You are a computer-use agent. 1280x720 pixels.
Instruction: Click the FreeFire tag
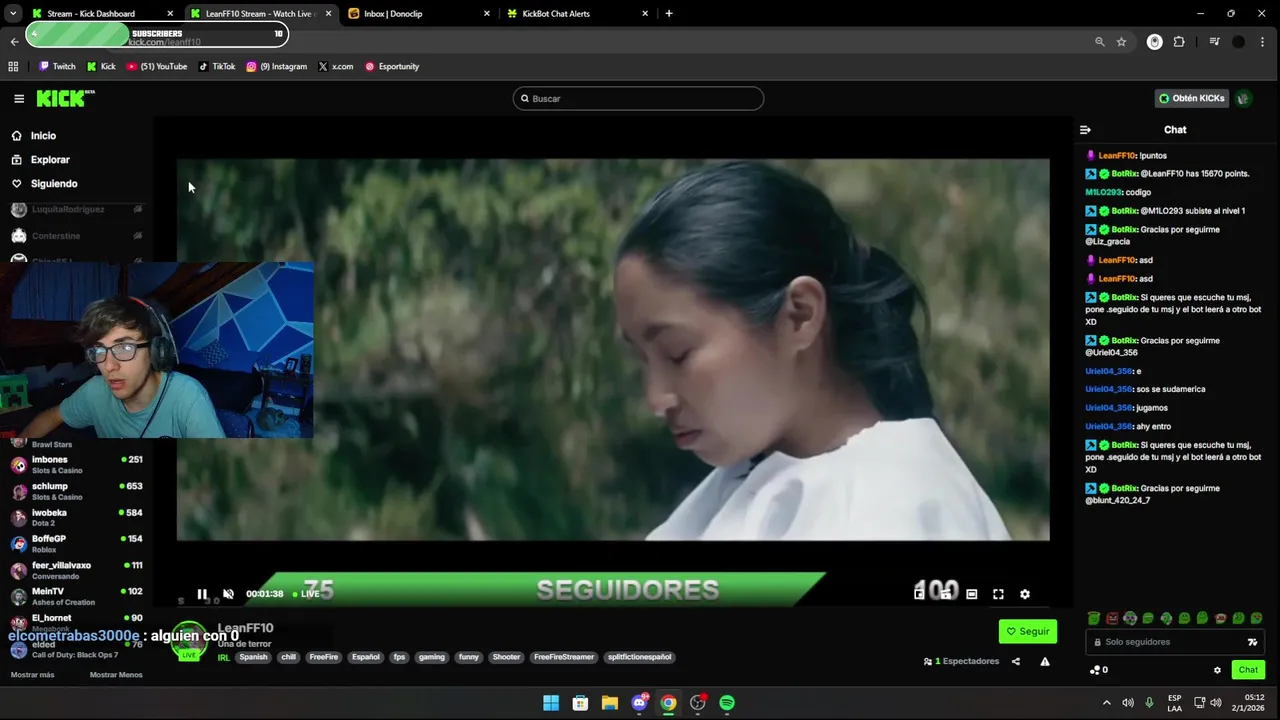coord(323,657)
